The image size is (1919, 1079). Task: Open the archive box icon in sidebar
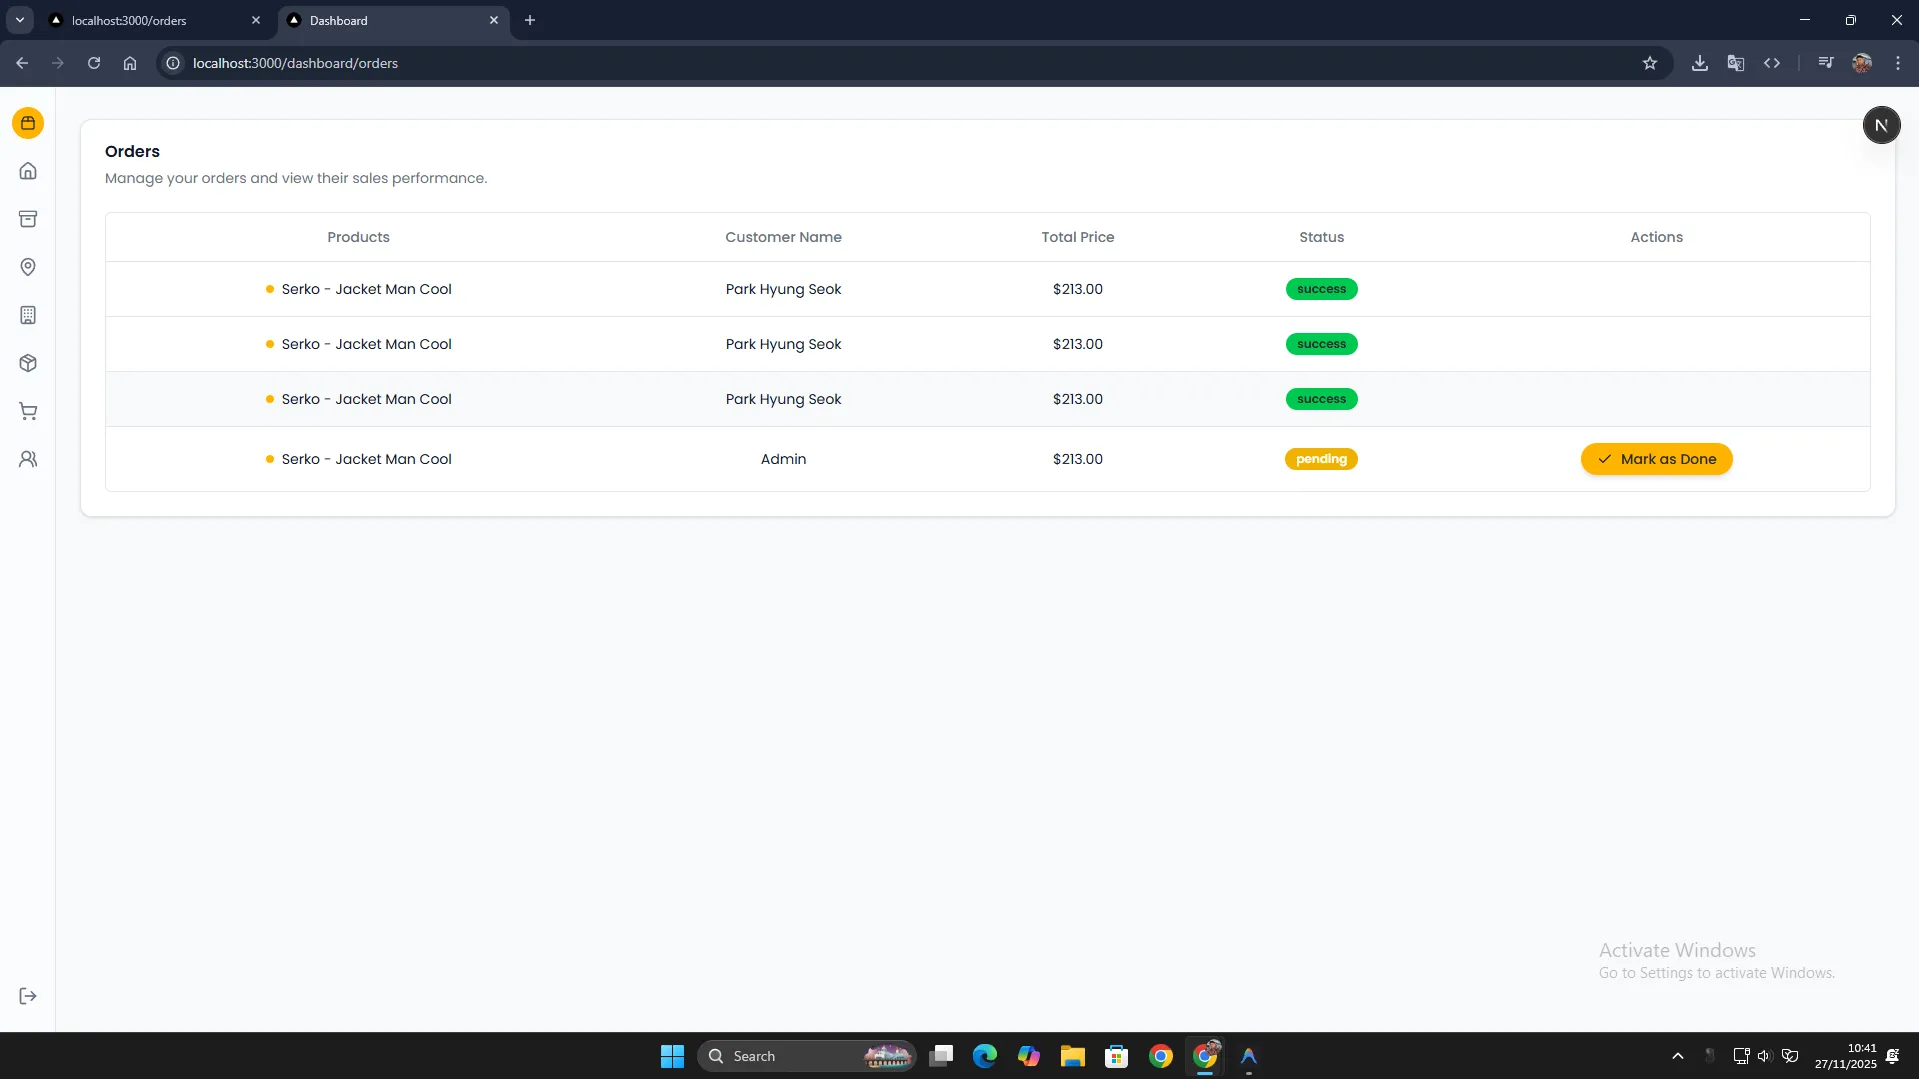click(x=28, y=219)
